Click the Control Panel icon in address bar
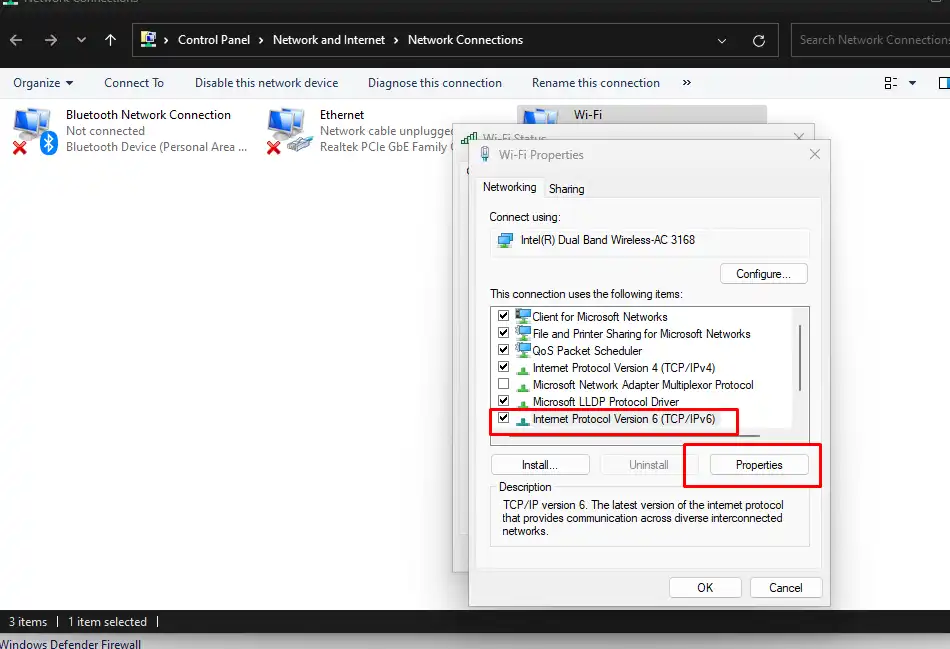The image size is (950, 649). tap(148, 39)
